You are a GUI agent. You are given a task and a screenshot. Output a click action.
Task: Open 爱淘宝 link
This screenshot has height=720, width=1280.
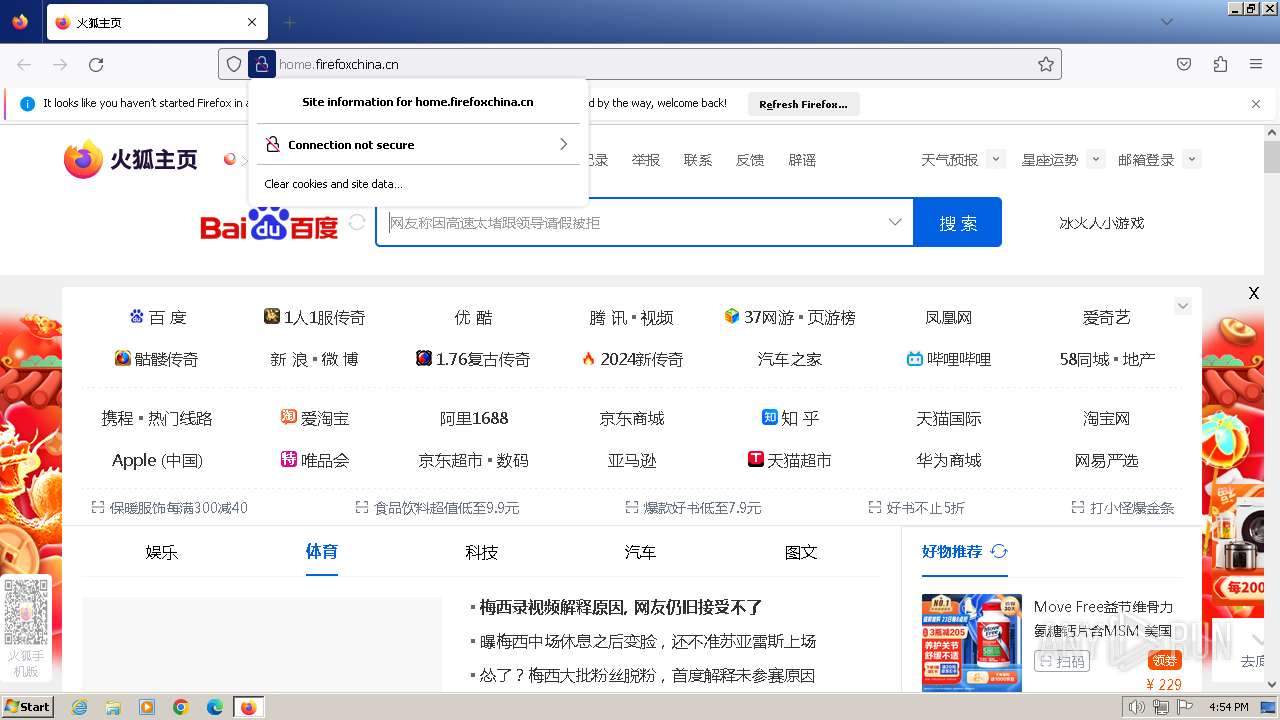[x=315, y=418]
